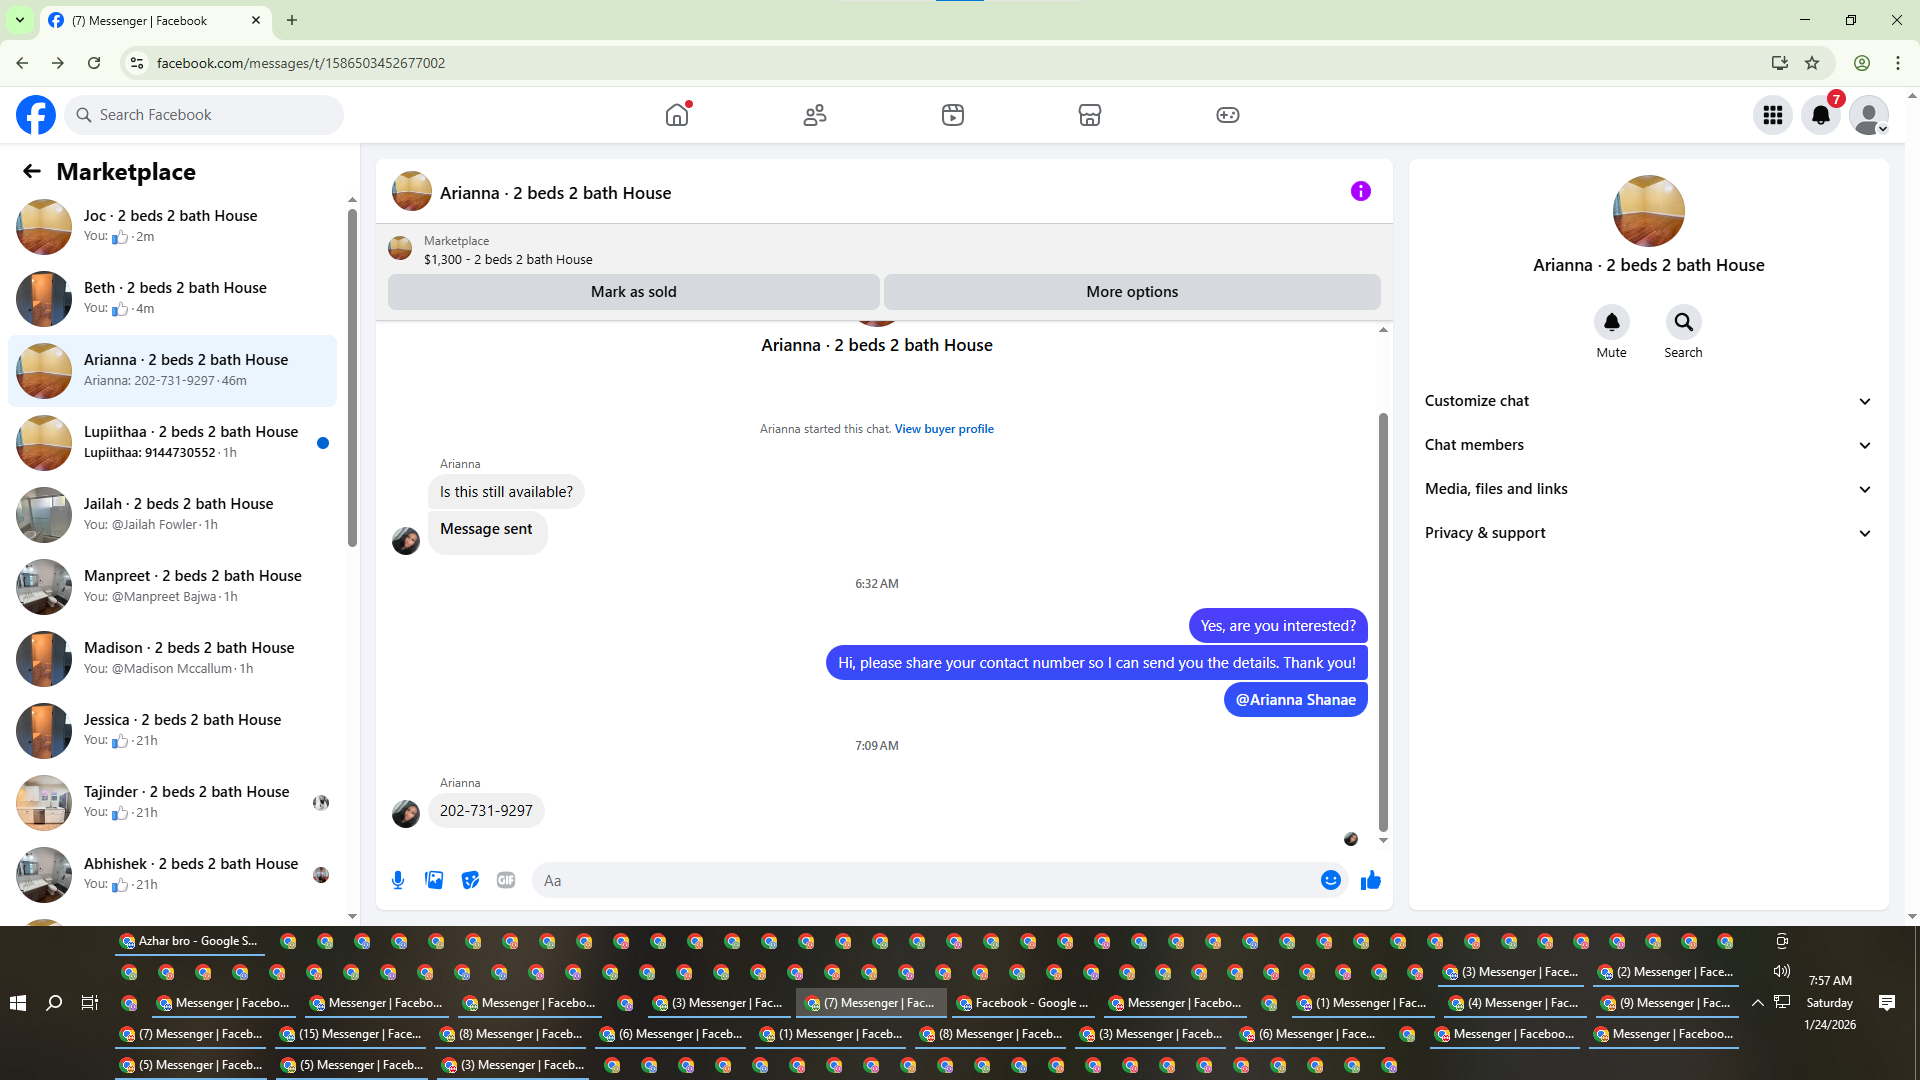Toggle the conversation information panel
The width and height of the screenshot is (1920, 1080).
point(1360,191)
